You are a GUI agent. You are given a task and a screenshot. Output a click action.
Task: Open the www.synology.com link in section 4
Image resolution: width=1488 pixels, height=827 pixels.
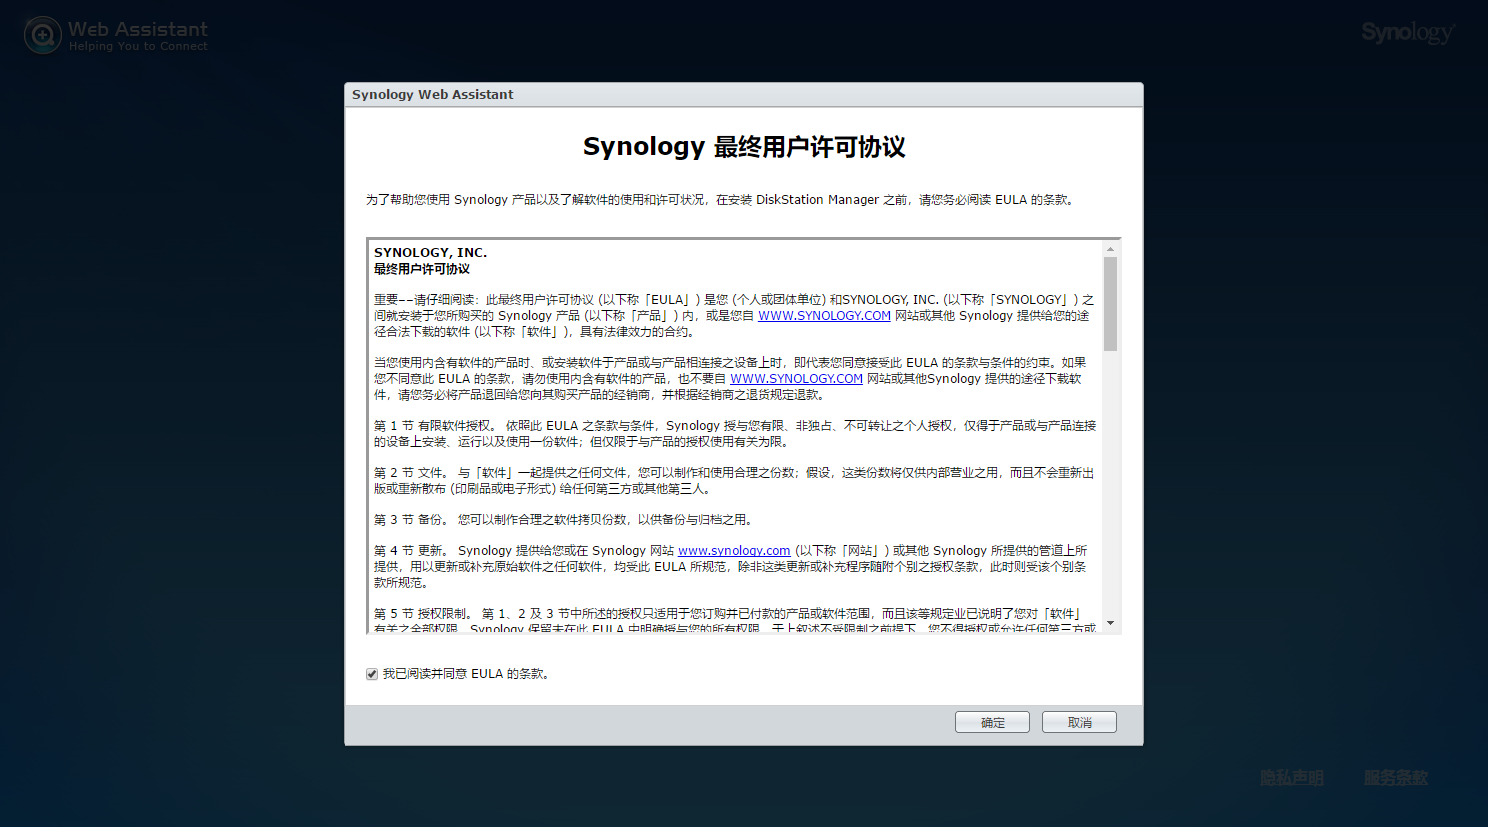[x=734, y=550]
